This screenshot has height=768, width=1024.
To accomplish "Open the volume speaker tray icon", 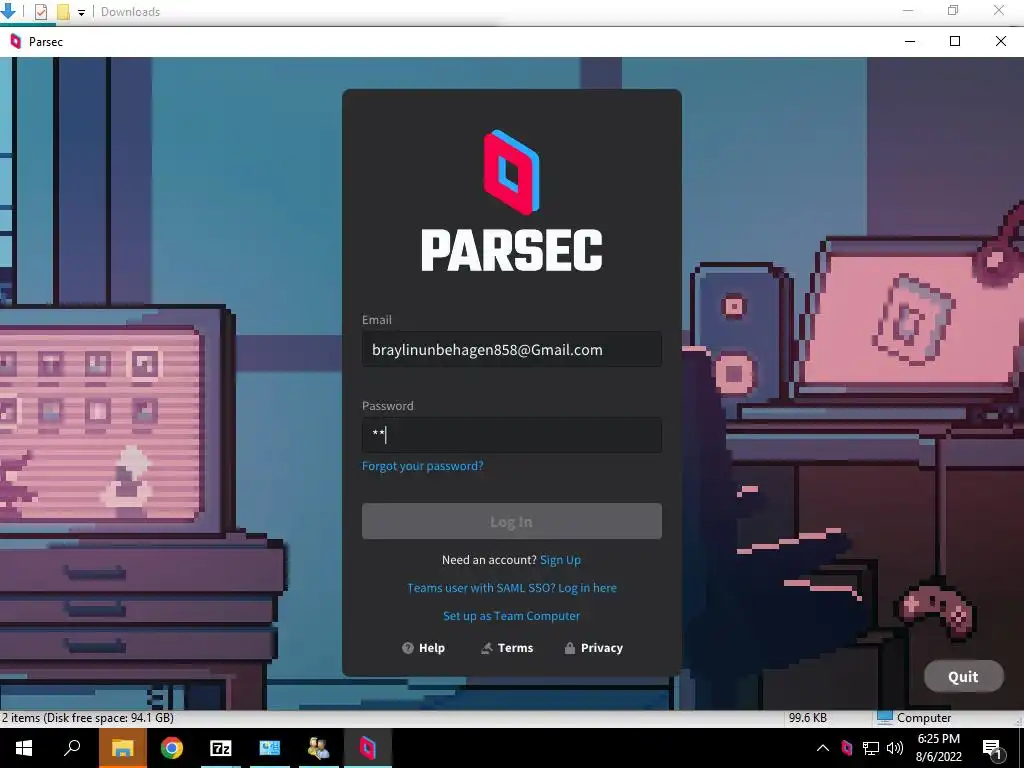I will pos(895,748).
